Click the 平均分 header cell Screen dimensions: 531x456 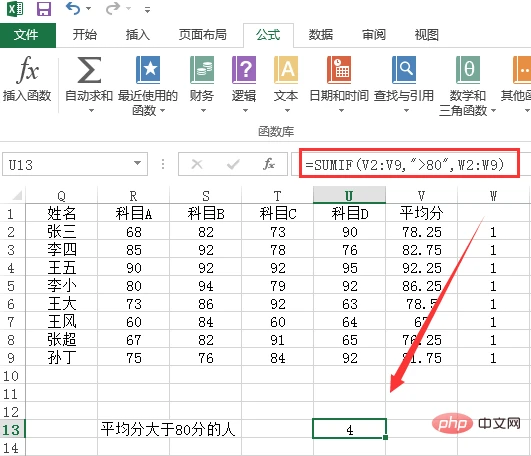click(421, 213)
